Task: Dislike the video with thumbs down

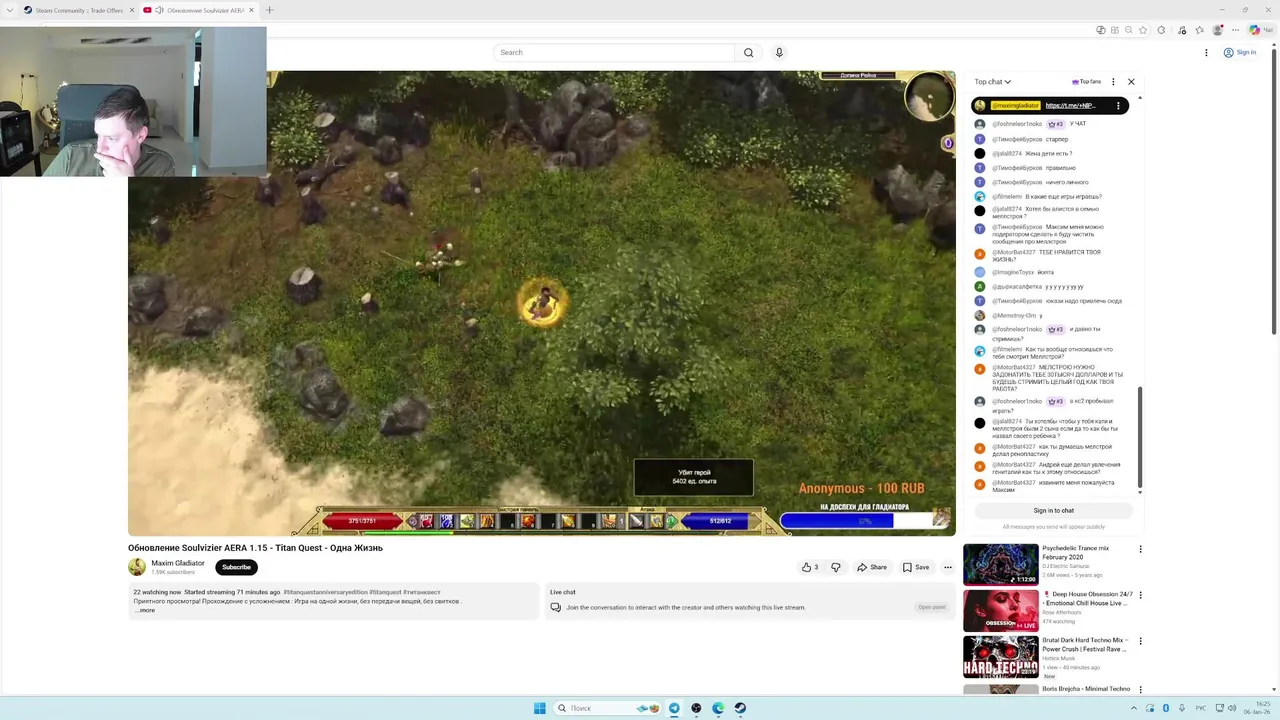Action: coord(836,567)
